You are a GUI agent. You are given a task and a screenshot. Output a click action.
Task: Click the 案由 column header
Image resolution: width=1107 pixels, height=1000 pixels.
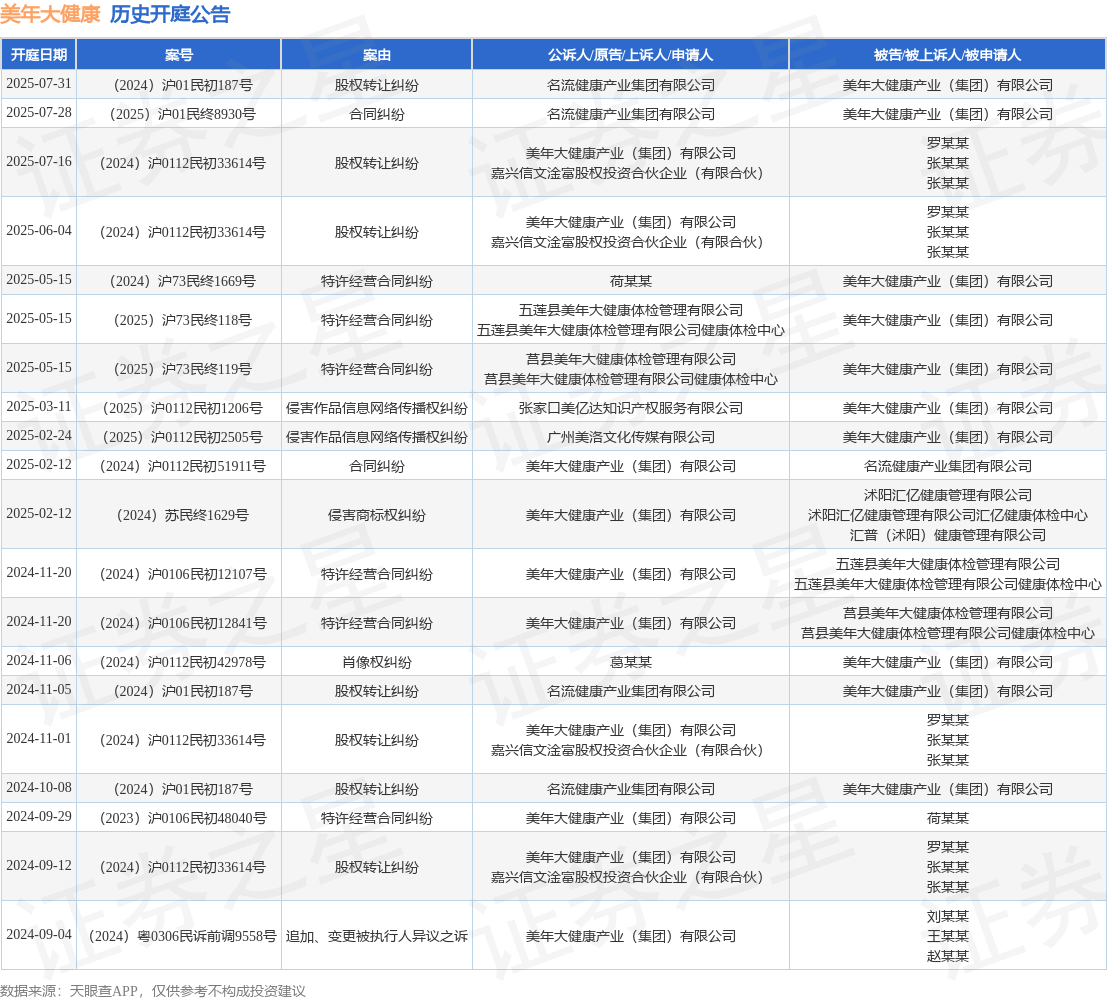pyautogui.click(x=376, y=55)
